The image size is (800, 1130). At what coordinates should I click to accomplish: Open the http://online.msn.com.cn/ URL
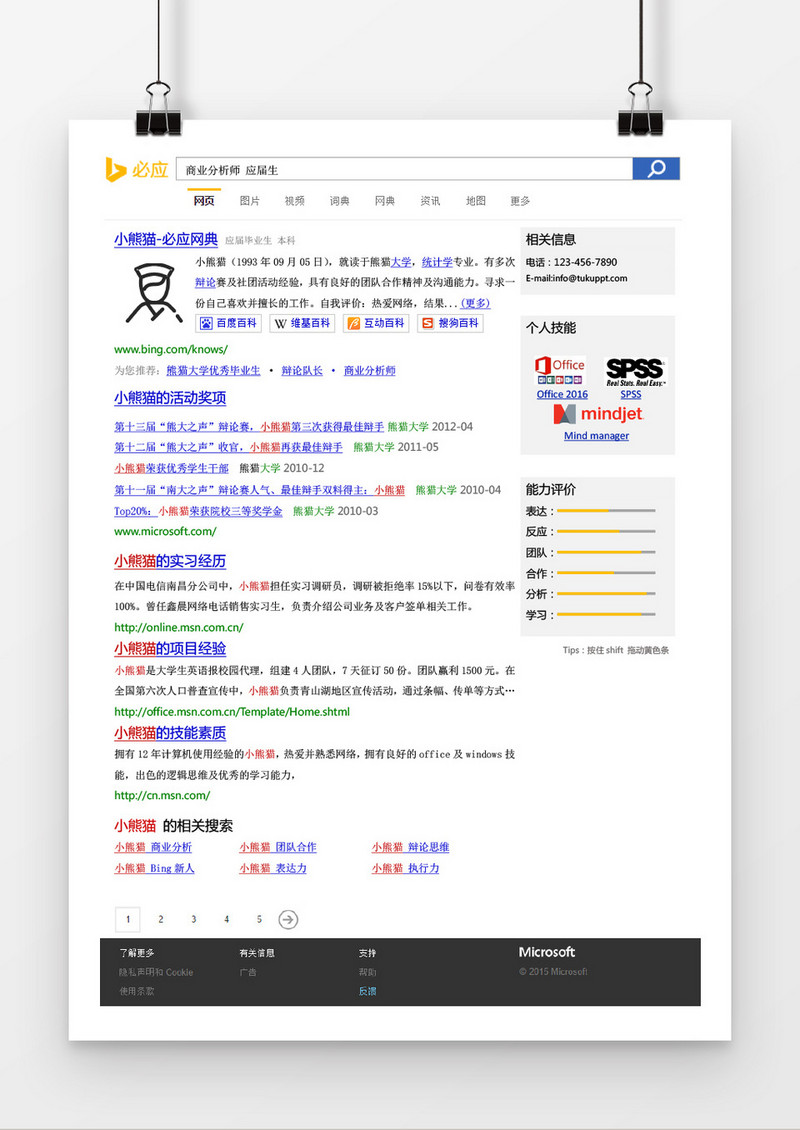click(179, 627)
